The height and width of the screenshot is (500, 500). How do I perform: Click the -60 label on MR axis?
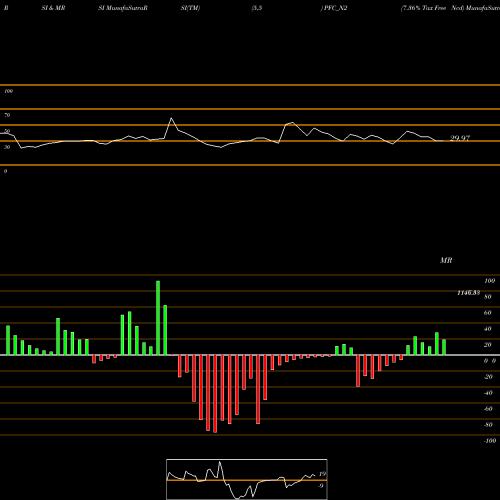click(488, 409)
